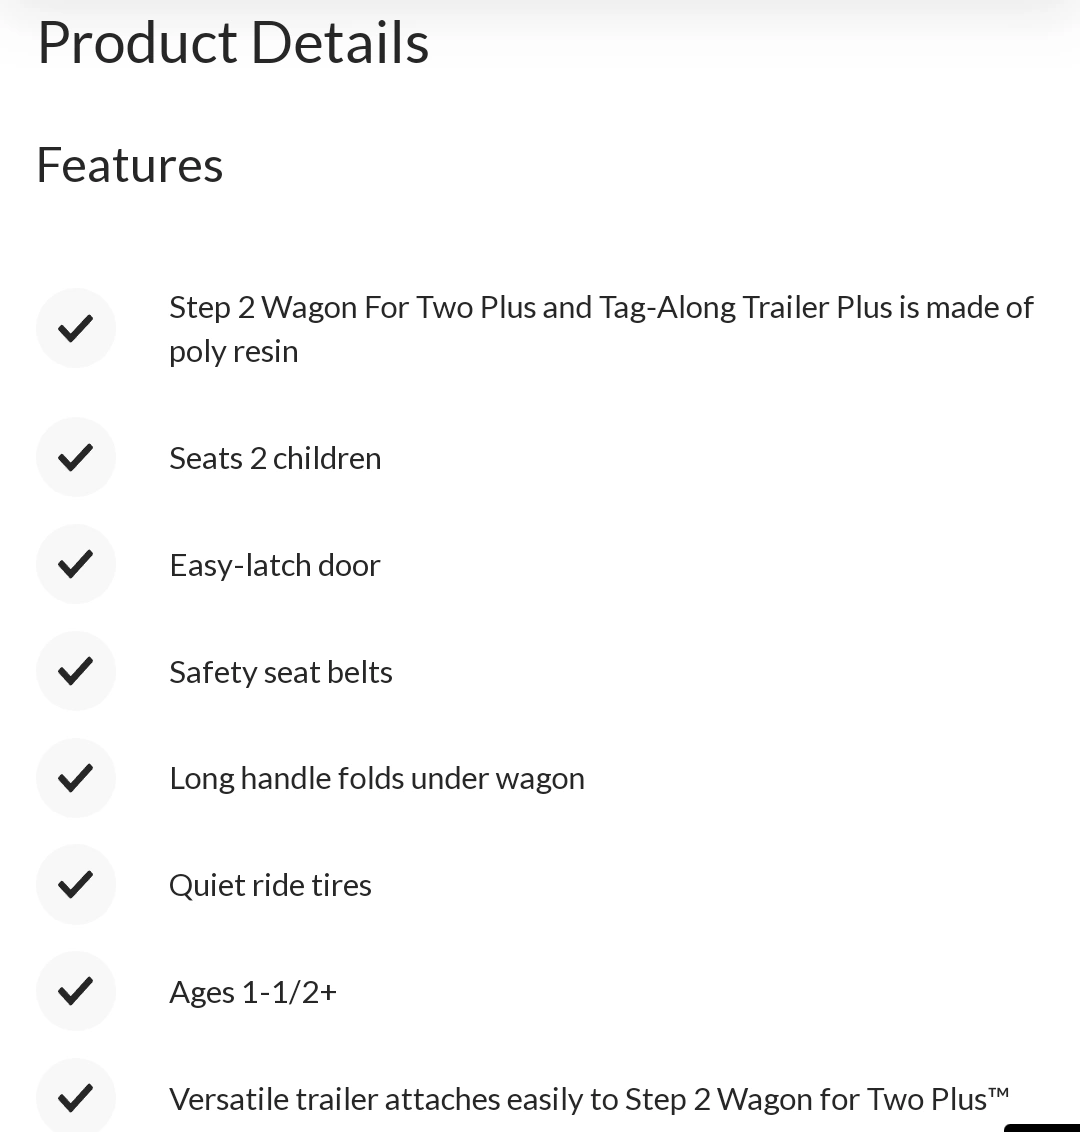Click the 'Ages 1-1/2+' feature text

coord(253,993)
